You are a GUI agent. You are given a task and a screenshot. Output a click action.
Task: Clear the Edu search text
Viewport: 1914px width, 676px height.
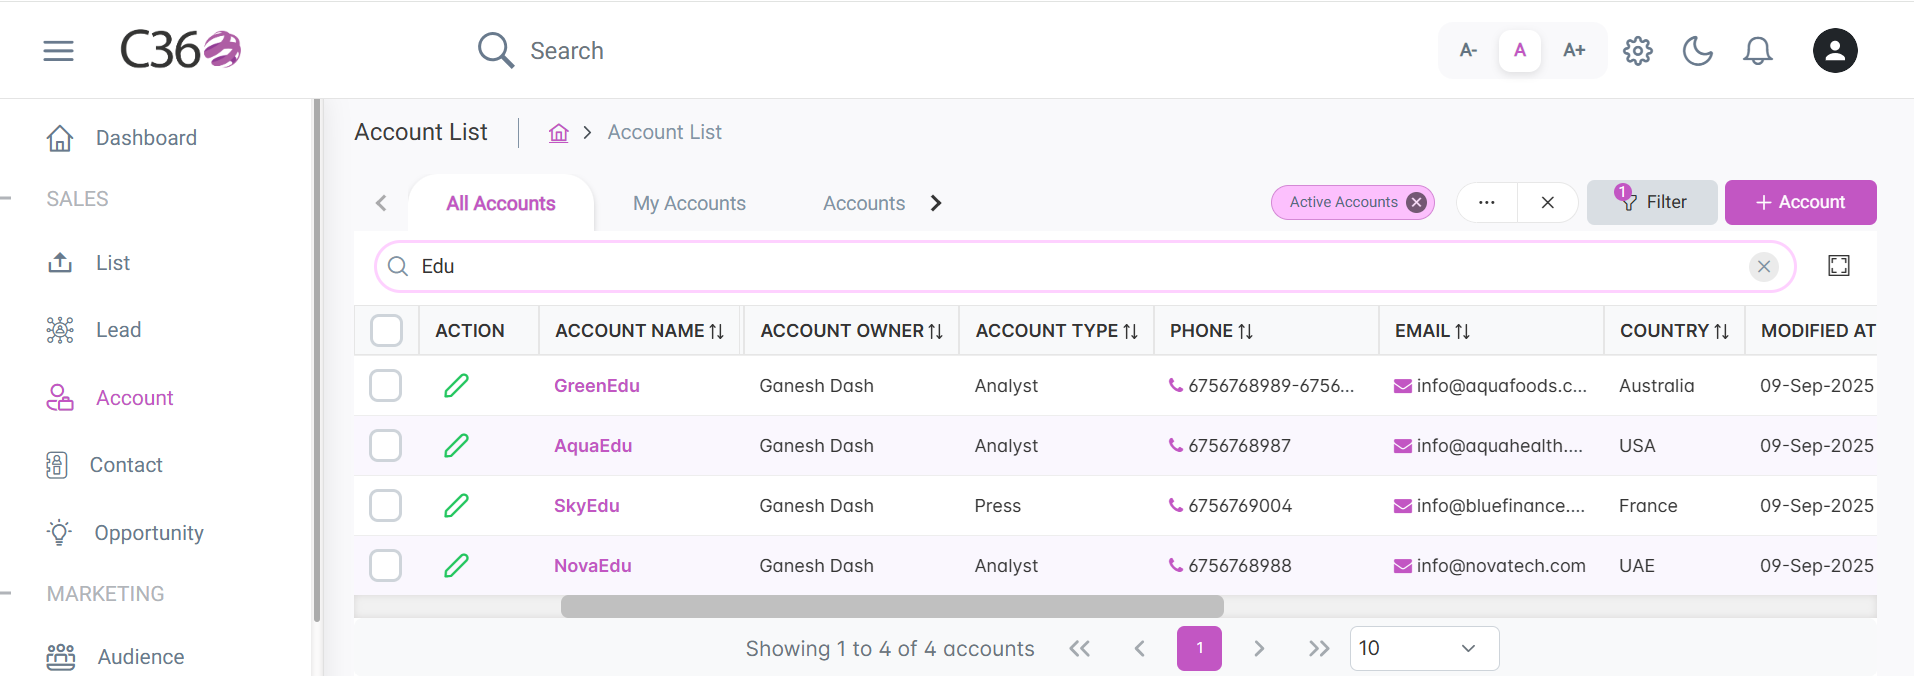(x=1764, y=266)
